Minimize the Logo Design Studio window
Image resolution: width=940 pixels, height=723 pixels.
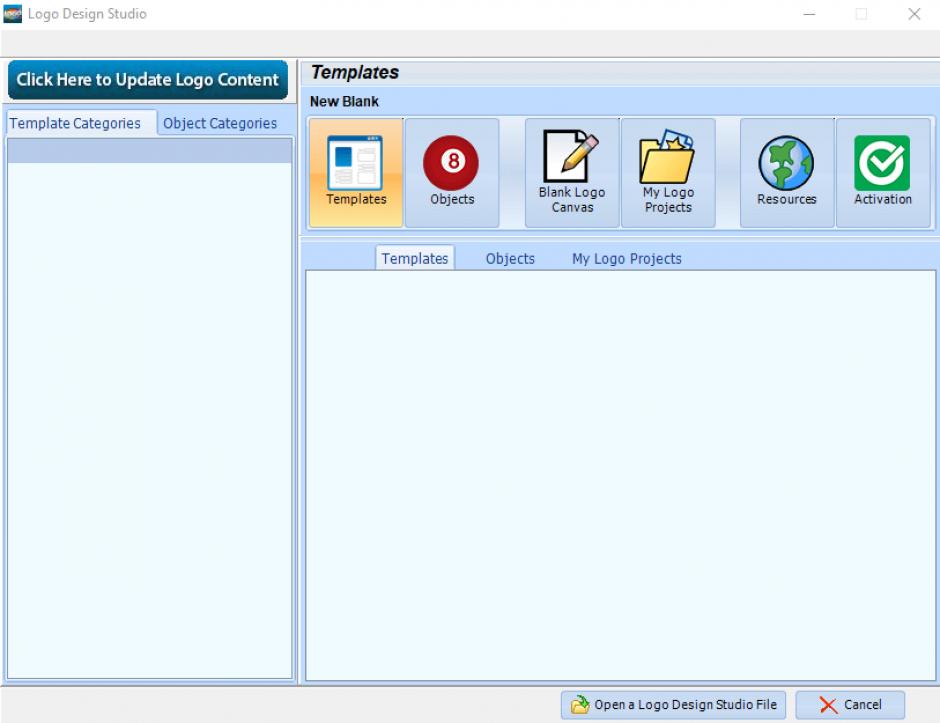pyautogui.click(x=809, y=14)
